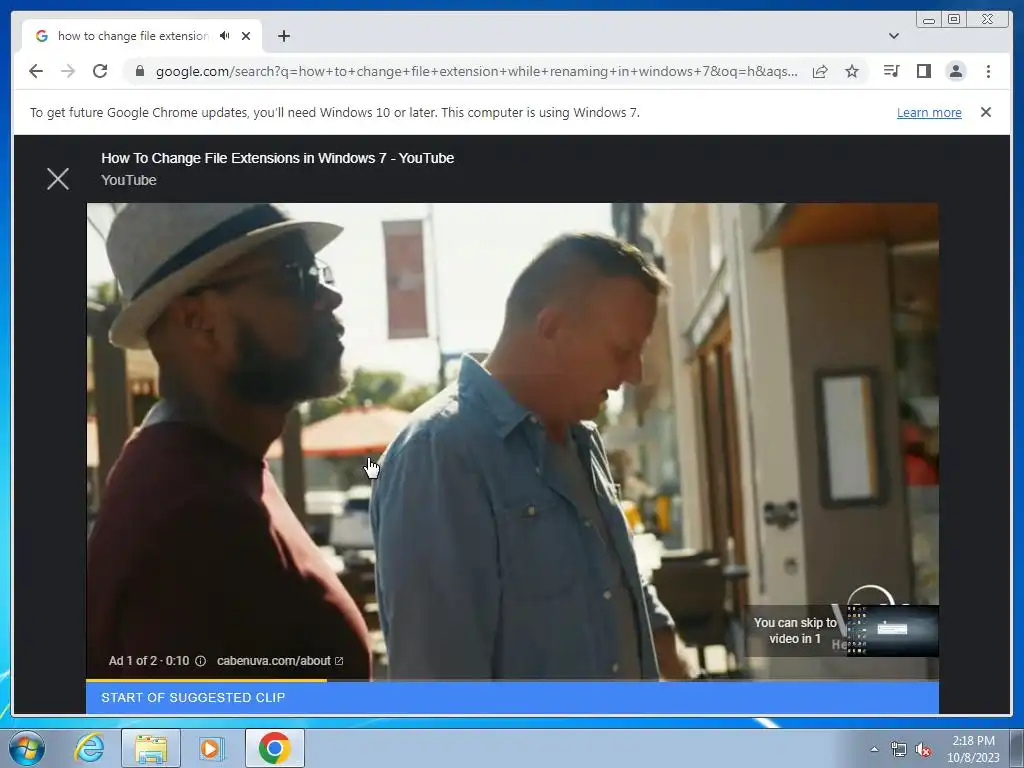Close the video overlay with the X
This screenshot has width=1024, height=768.
point(58,178)
